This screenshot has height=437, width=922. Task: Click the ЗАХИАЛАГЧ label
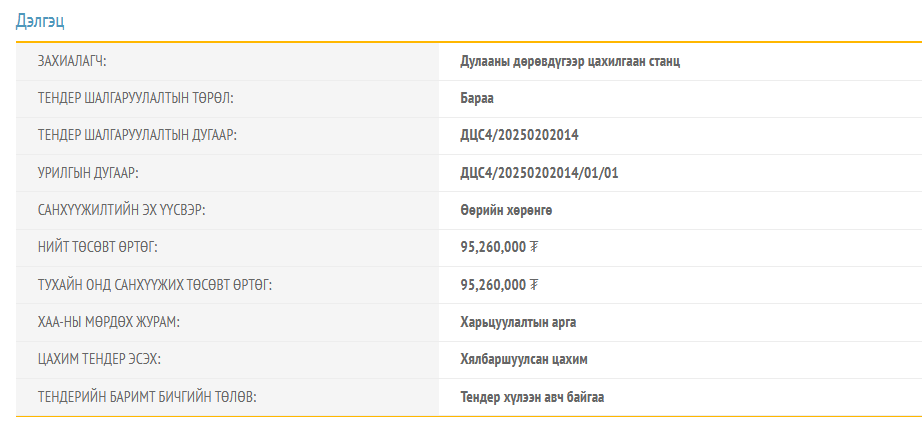coord(72,62)
